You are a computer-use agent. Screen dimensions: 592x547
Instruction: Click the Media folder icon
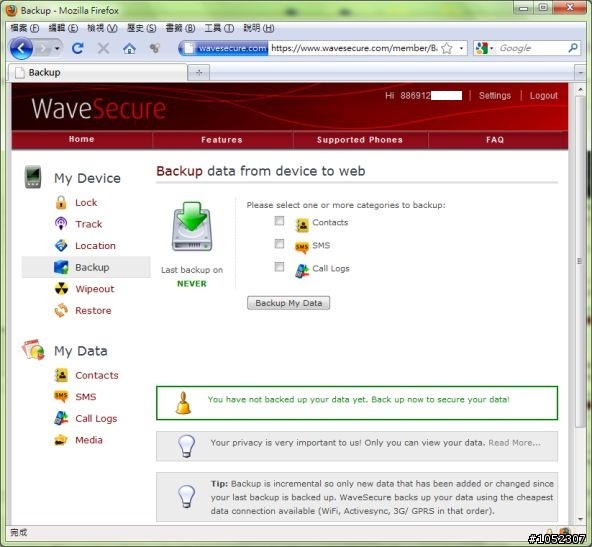(61, 440)
